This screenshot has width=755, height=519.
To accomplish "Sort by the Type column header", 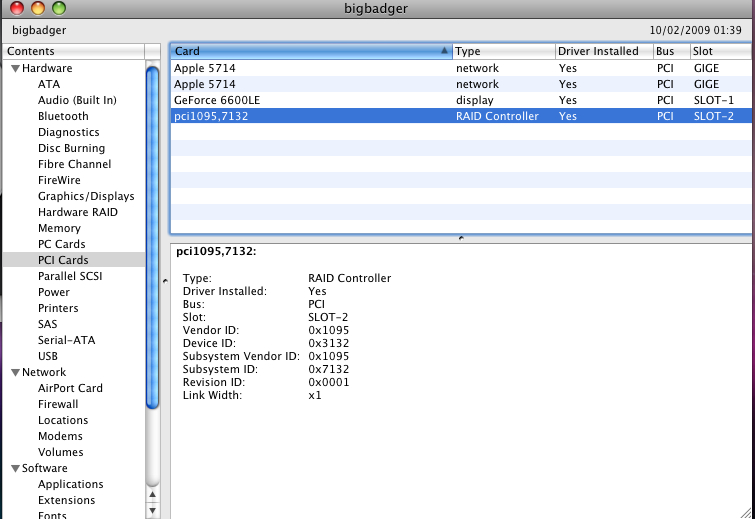I will (x=504, y=51).
